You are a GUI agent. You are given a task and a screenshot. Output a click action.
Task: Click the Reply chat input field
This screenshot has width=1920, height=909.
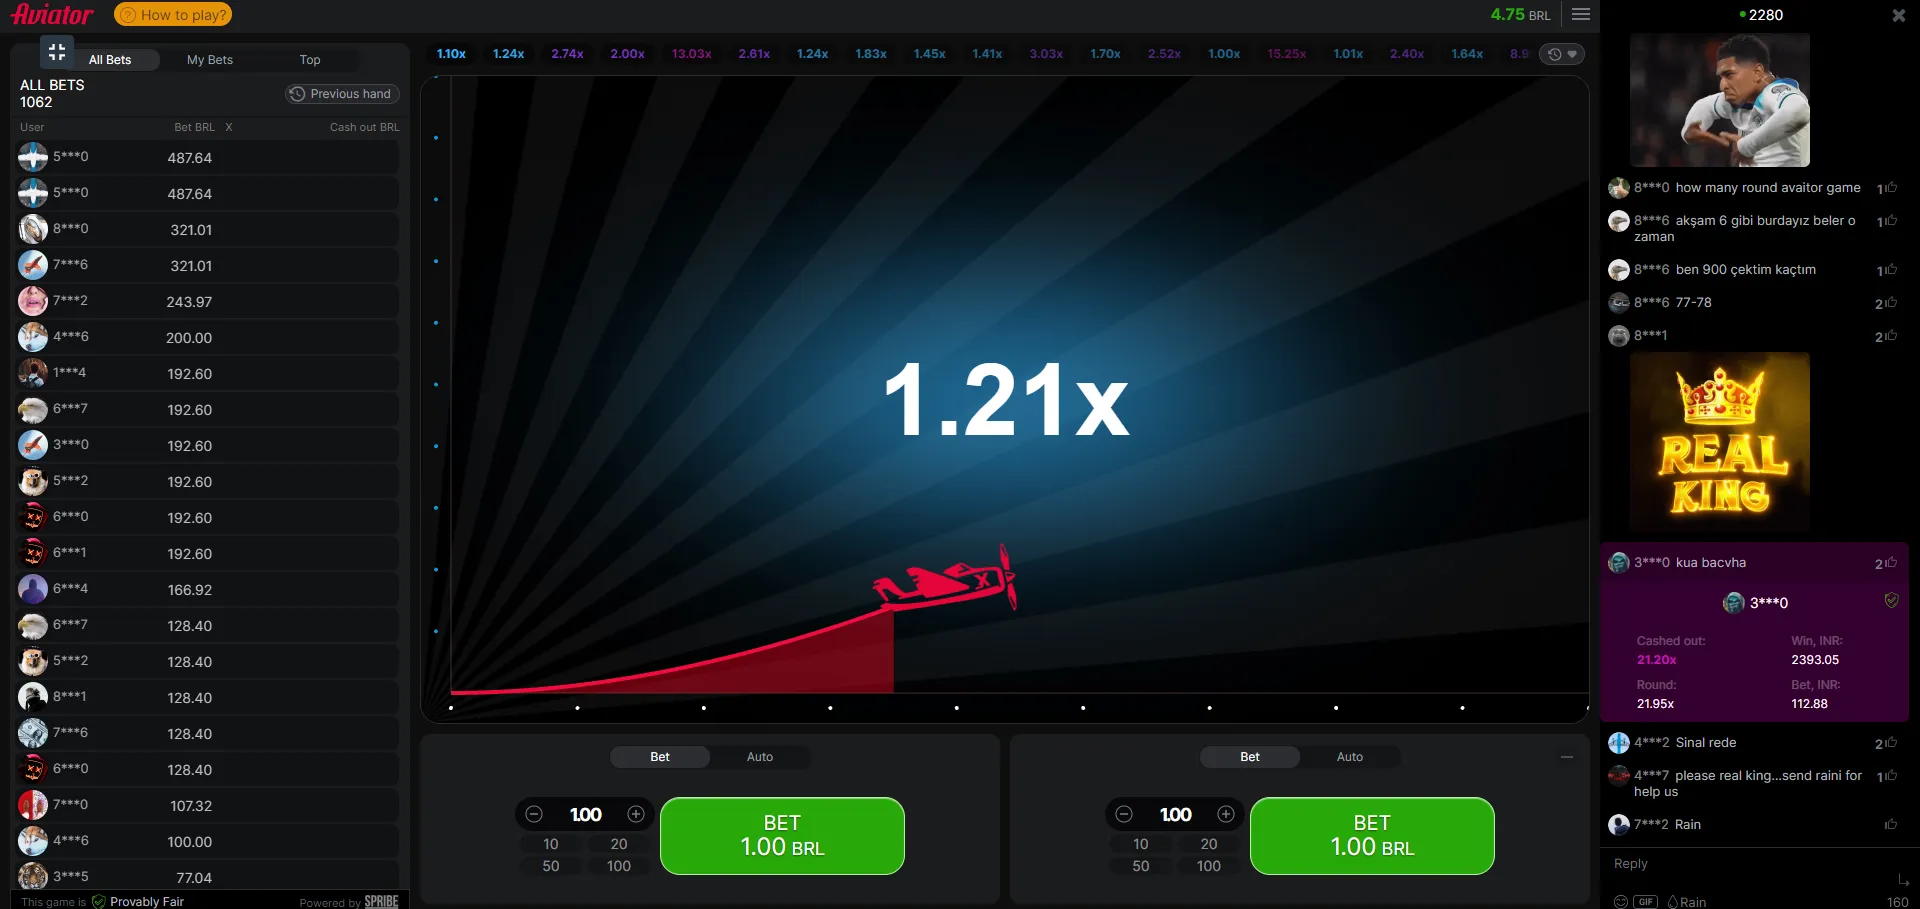1750,864
